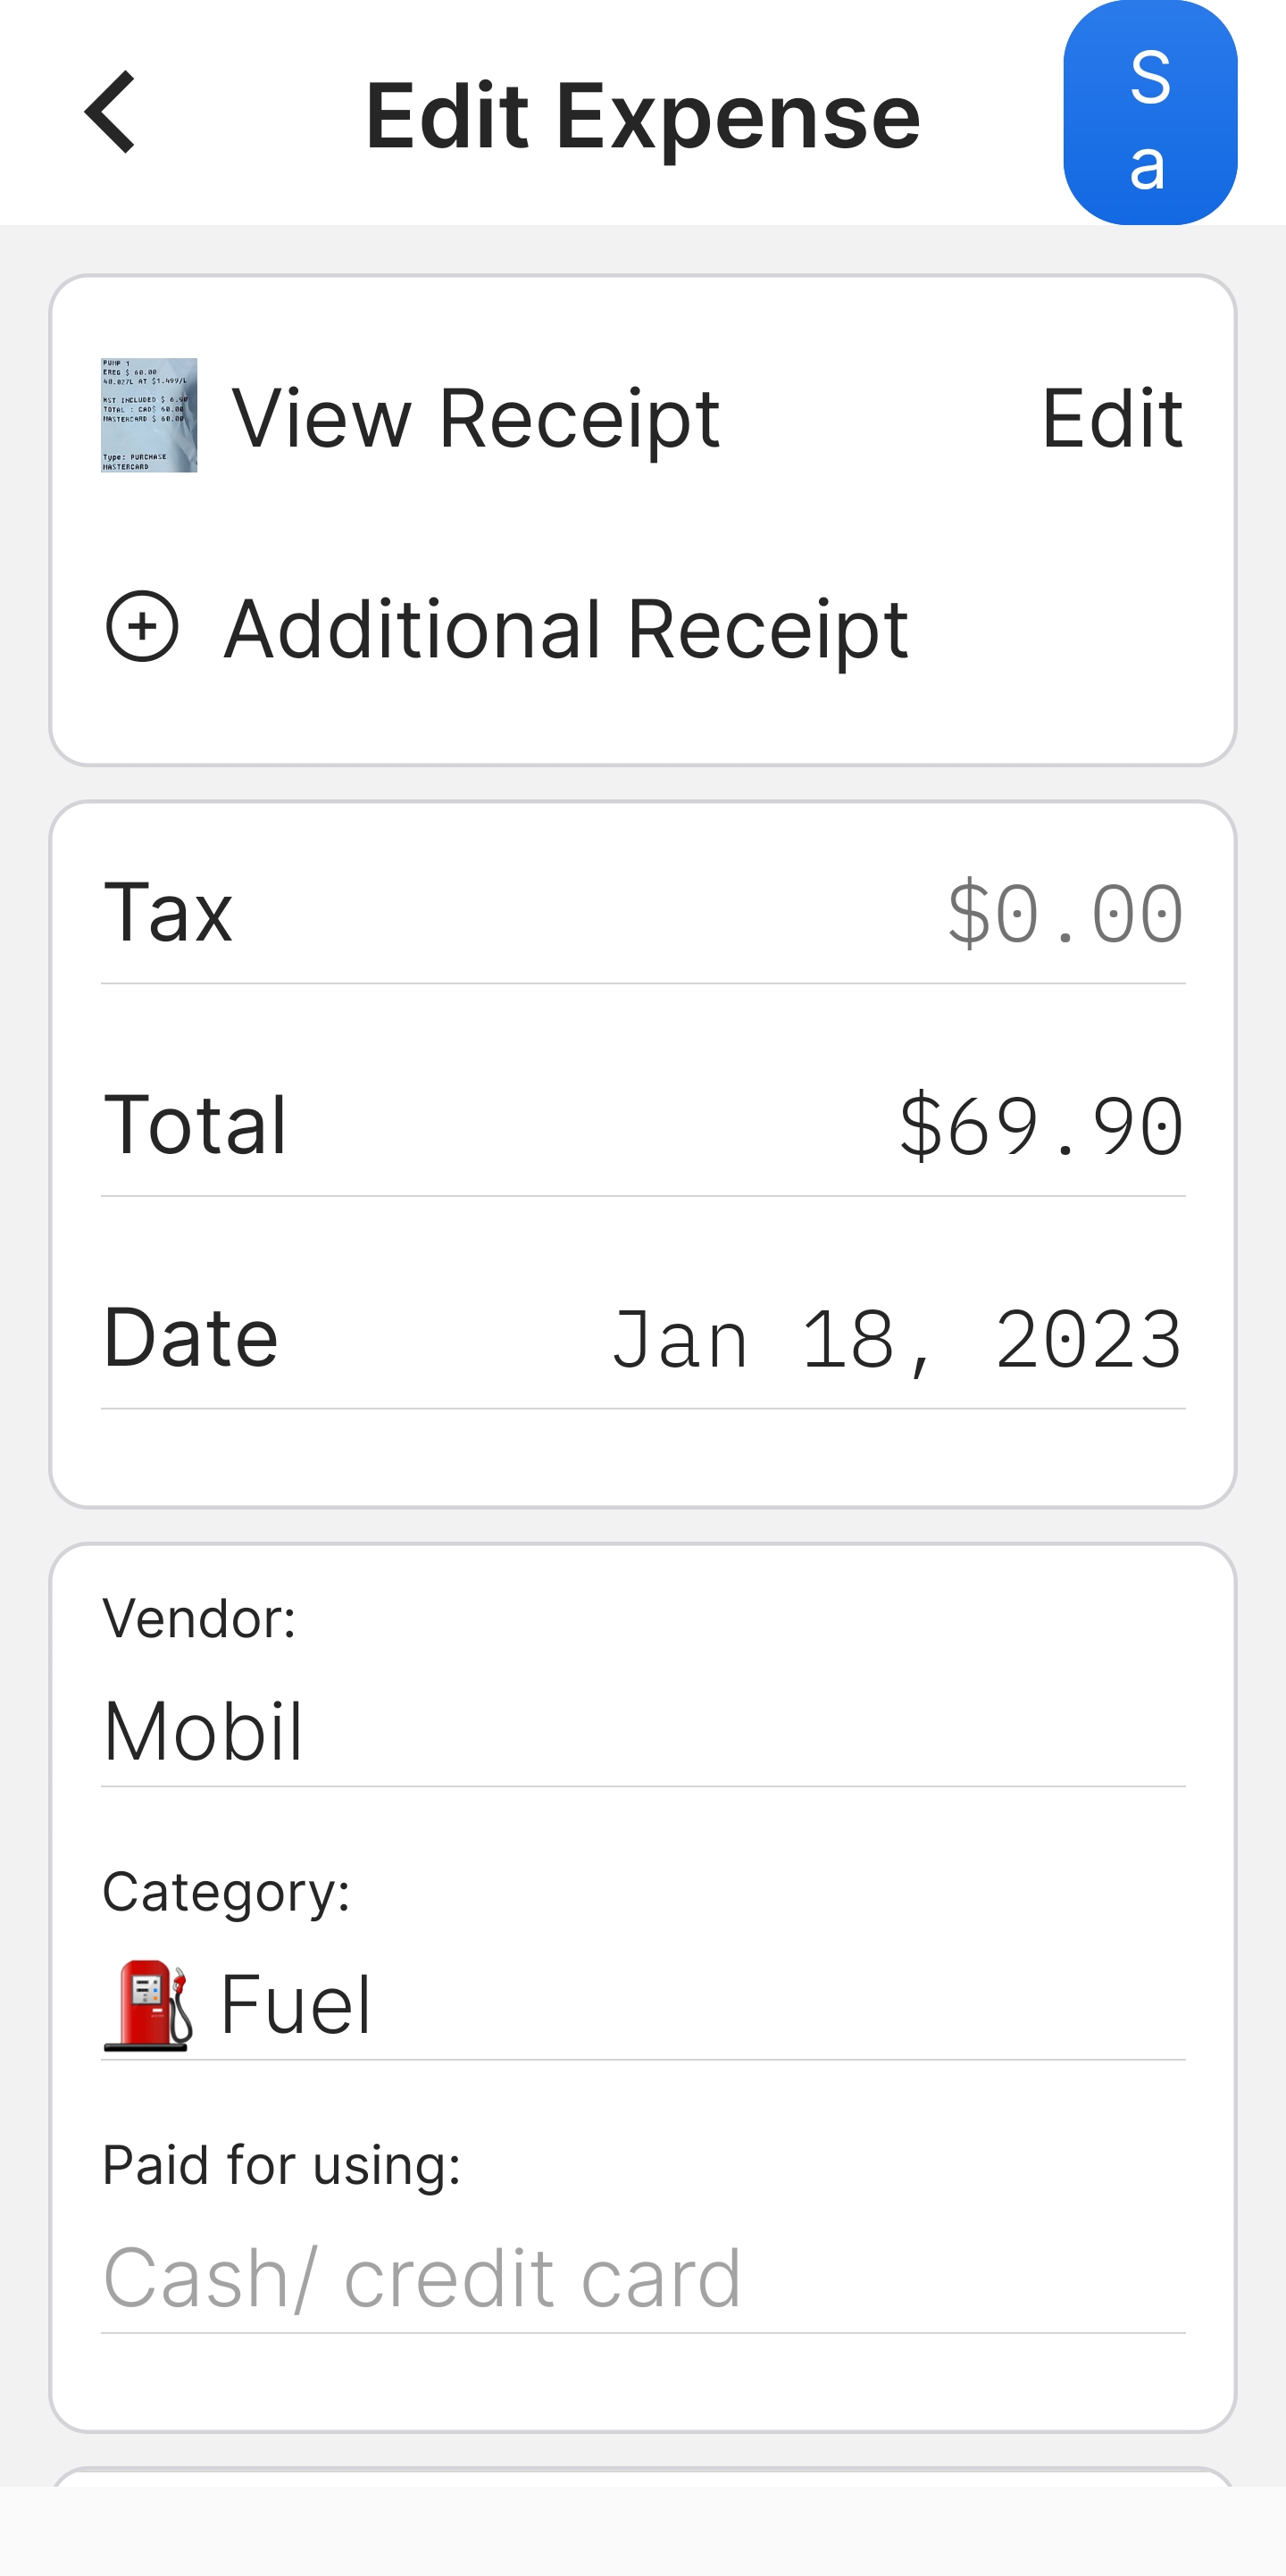Screen dimensions: 1286x2576
Task: Select the Tax amount $0.00 field
Action: [x=1064, y=914]
